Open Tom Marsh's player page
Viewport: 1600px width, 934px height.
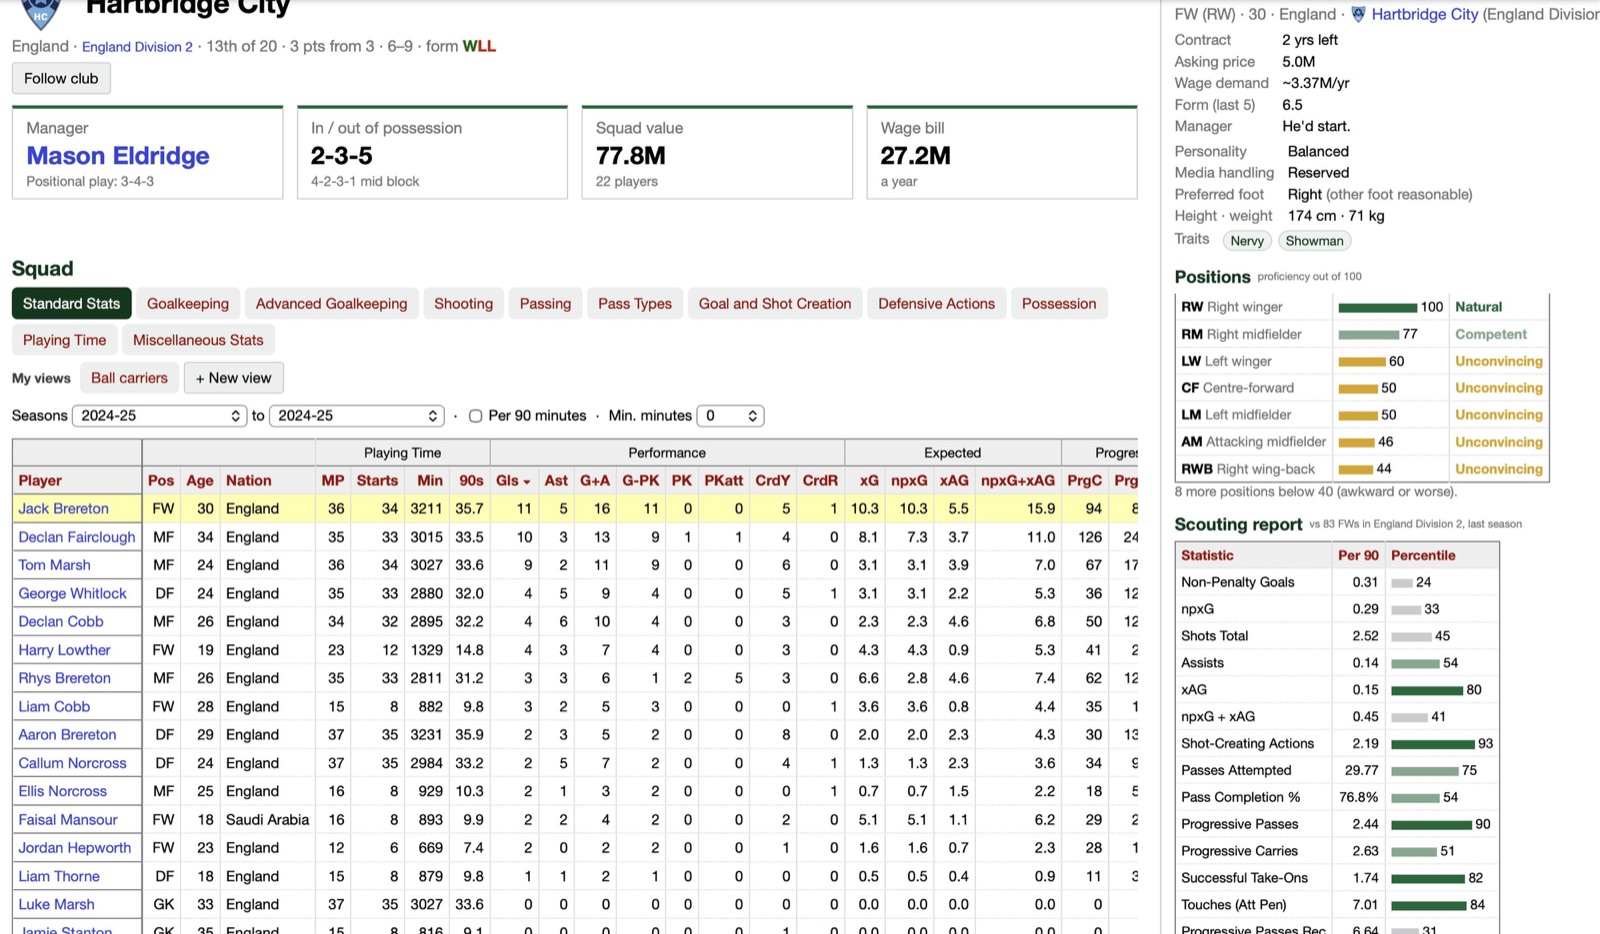point(54,565)
